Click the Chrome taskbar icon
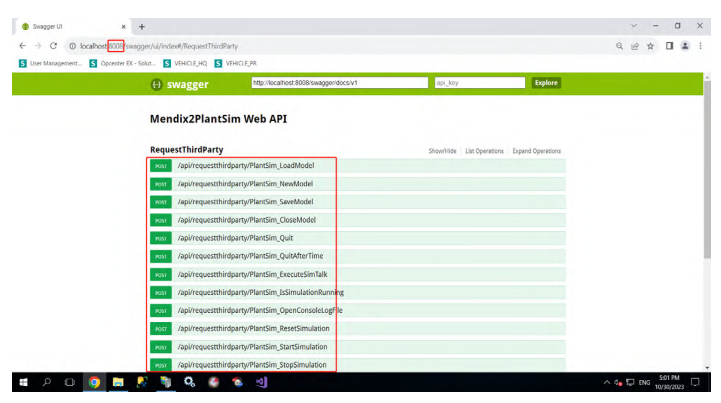721x403 pixels. tap(94, 382)
